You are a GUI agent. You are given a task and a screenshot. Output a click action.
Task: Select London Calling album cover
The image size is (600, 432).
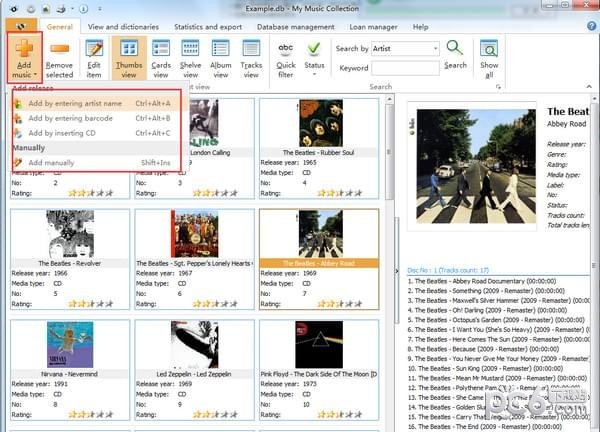[x=204, y=123]
